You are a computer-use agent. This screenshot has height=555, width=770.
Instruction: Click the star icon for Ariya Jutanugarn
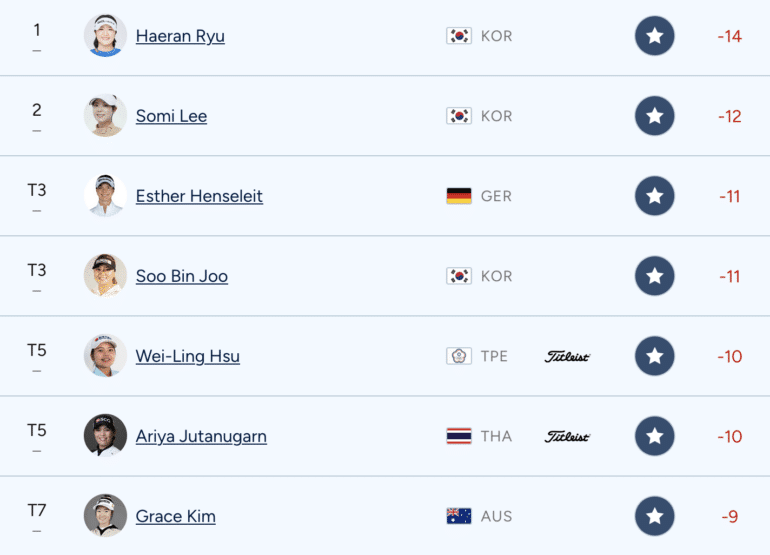tap(655, 436)
